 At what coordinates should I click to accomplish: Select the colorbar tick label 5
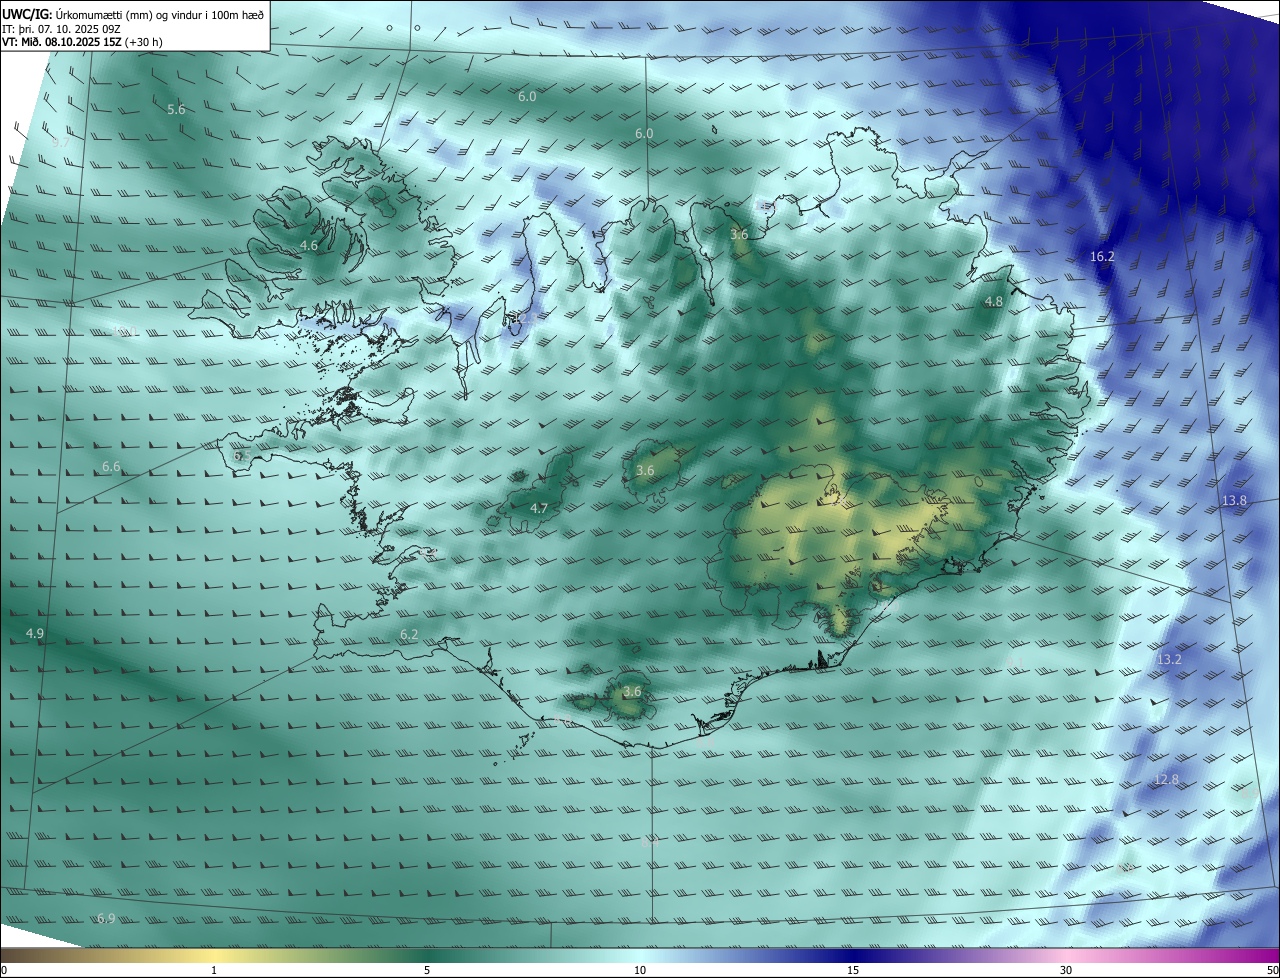pyautogui.click(x=427, y=970)
